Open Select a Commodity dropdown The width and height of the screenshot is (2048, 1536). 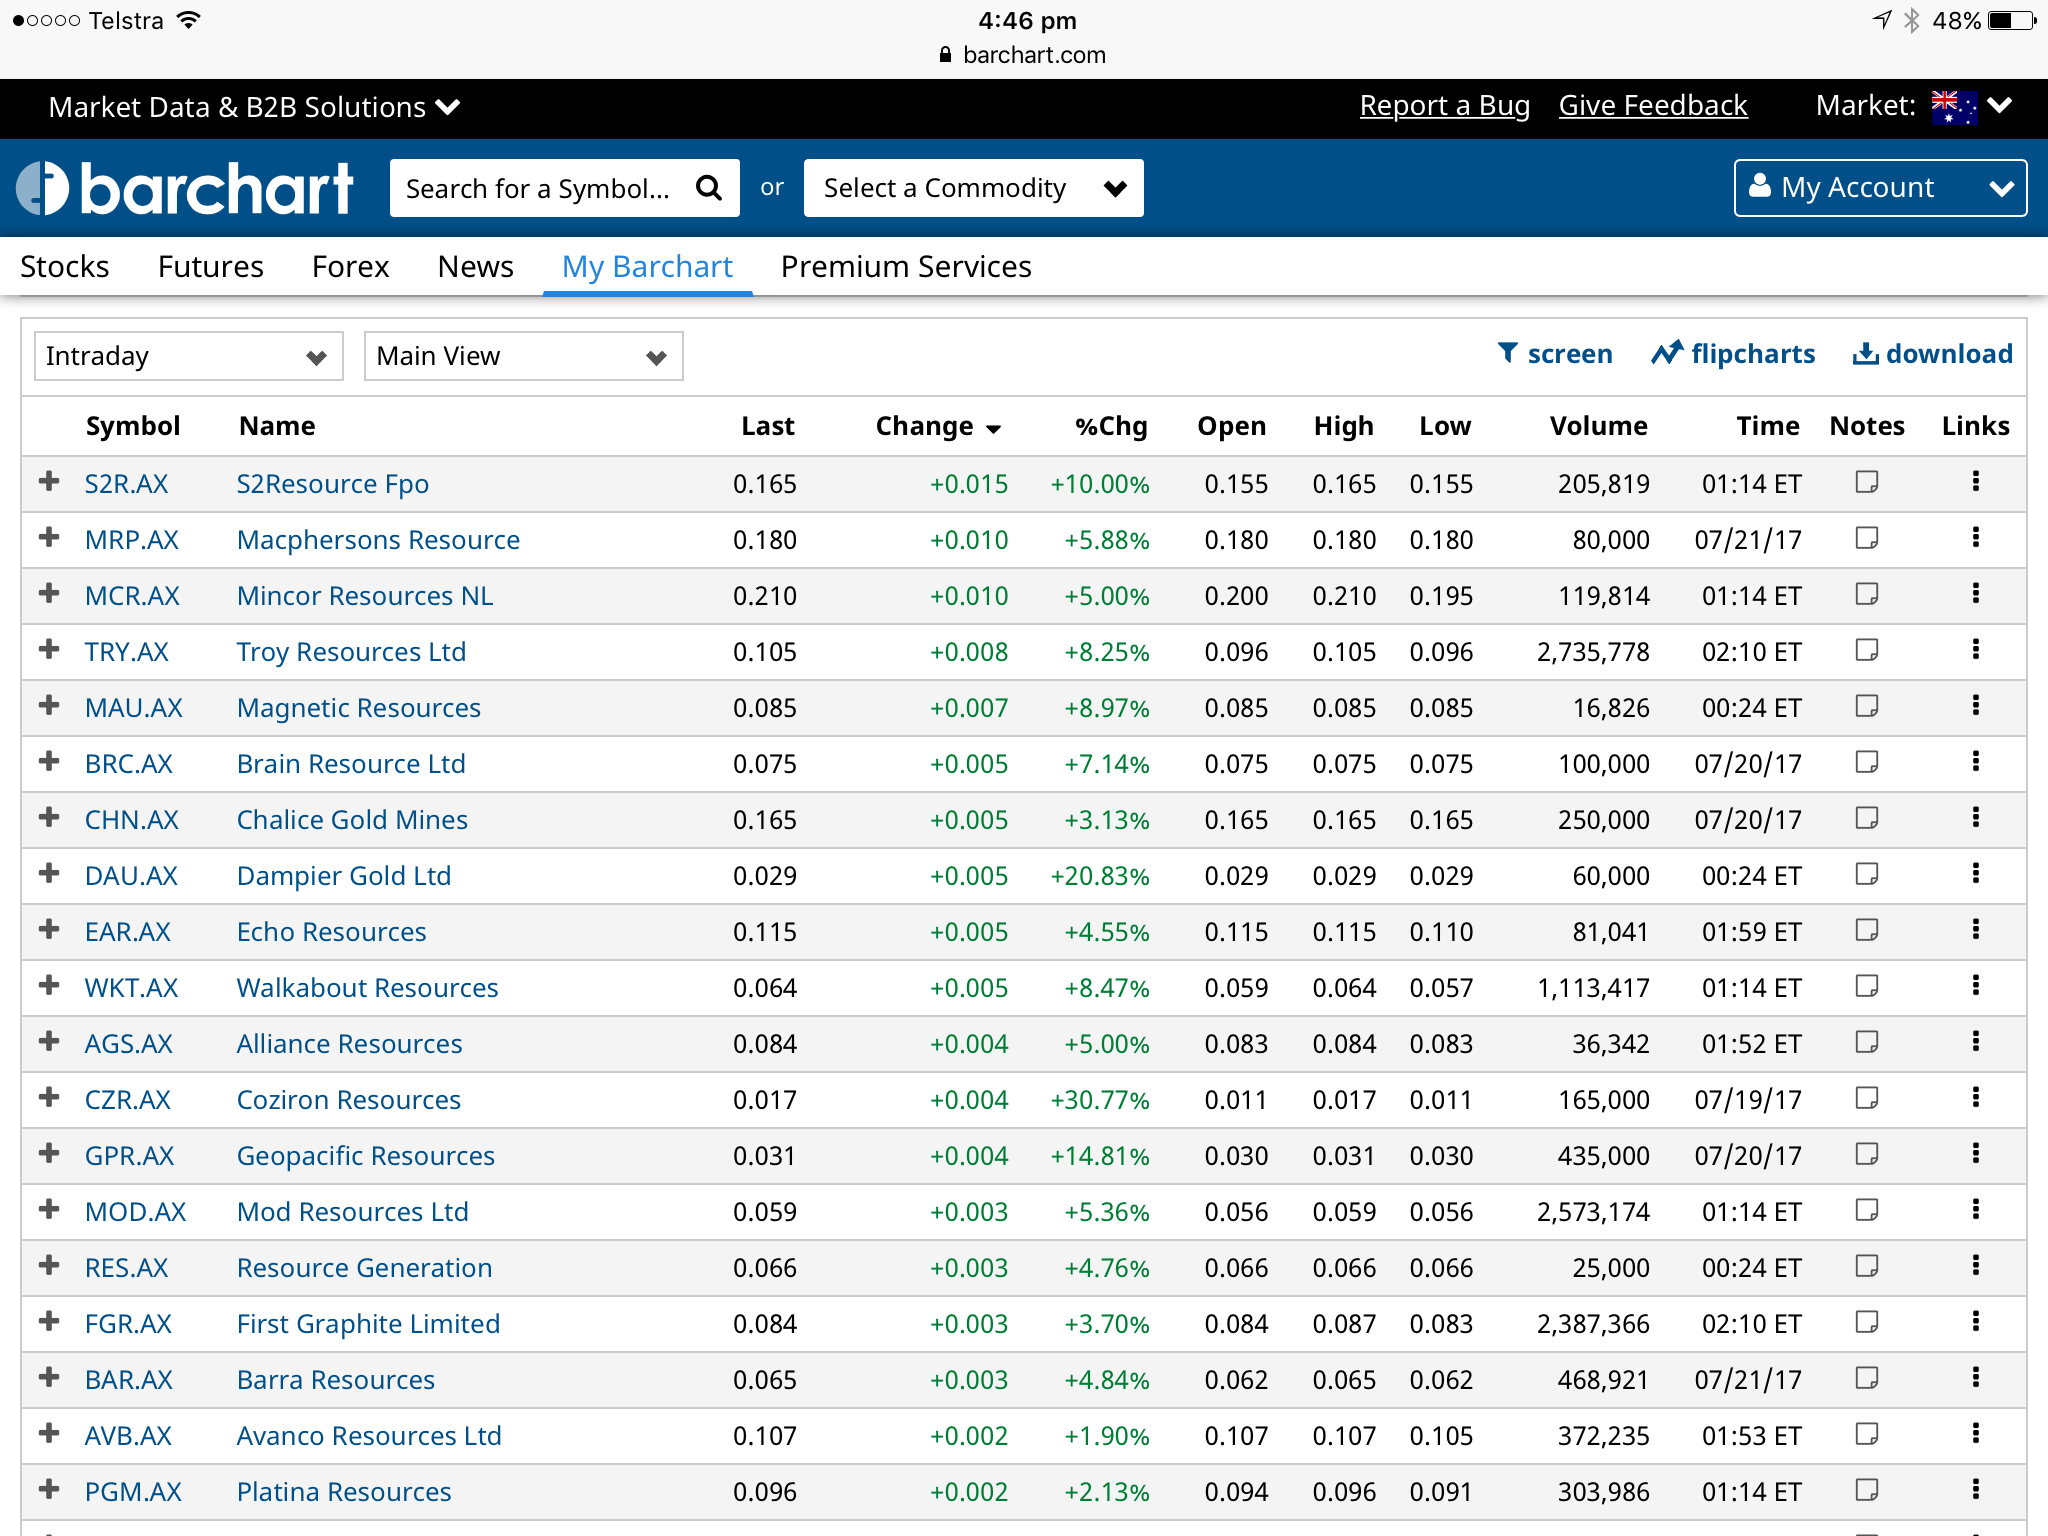tap(973, 188)
